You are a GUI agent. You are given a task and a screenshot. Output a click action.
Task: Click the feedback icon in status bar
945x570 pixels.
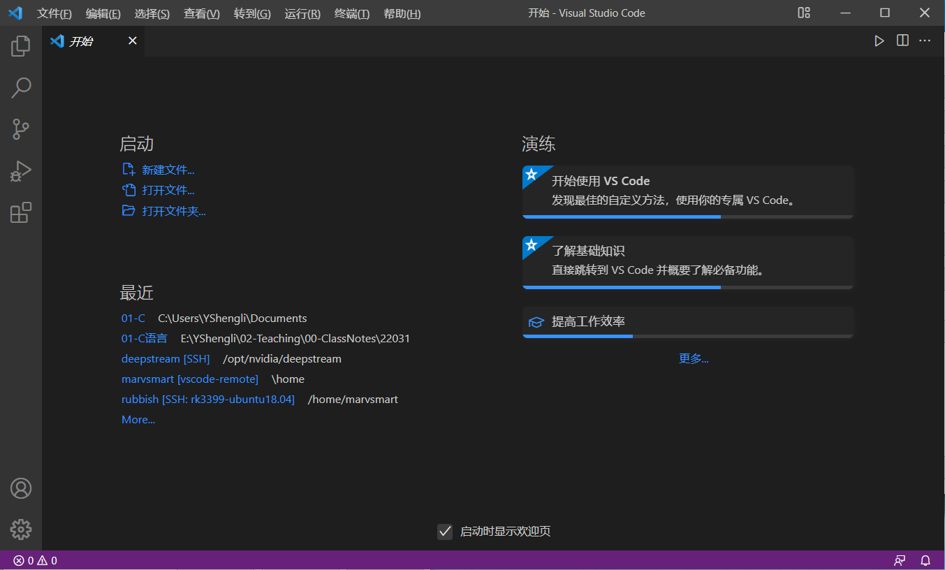click(900, 561)
